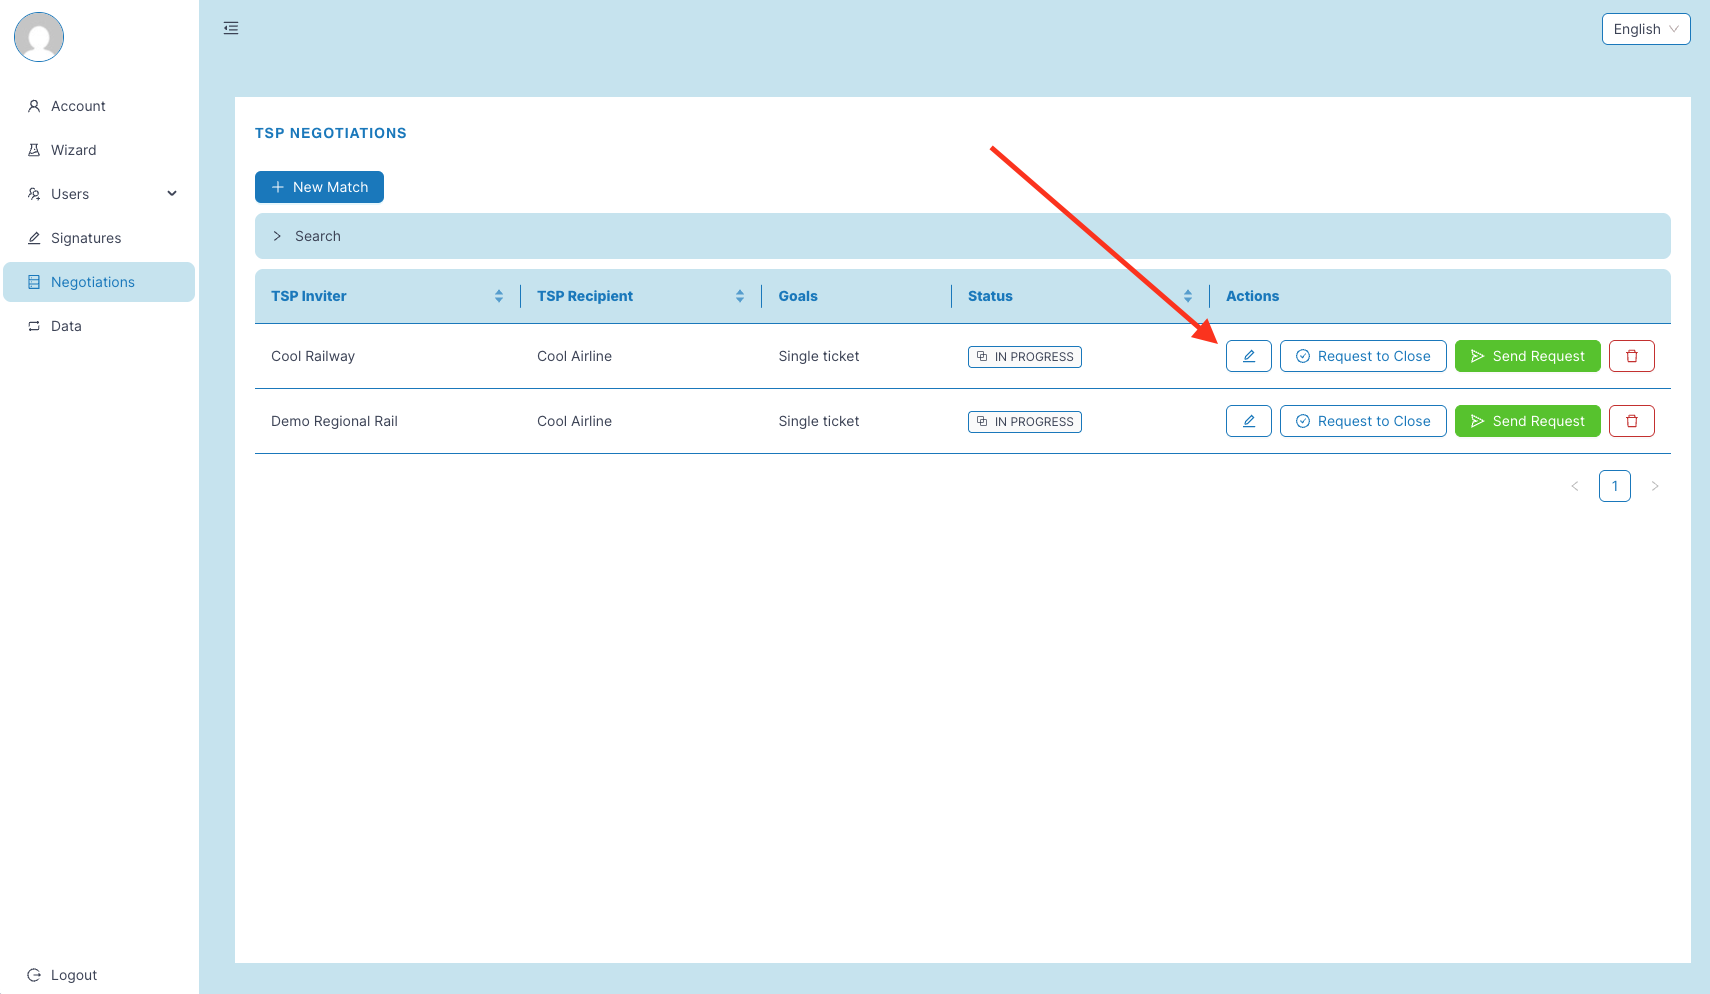Send Request for Cool Railway row
The width and height of the screenshot is (1710, 994).
pos(1527,356)
